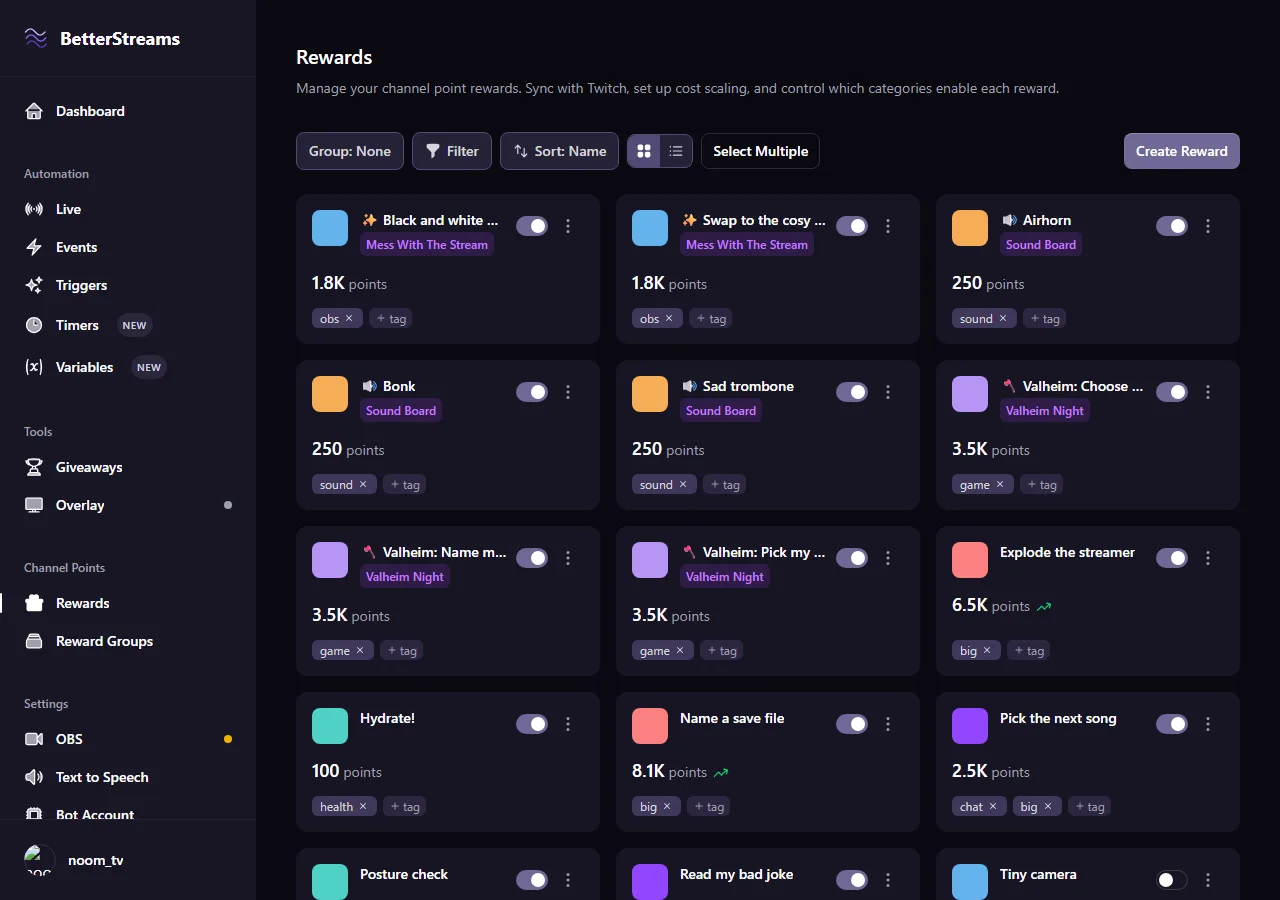This screenshot has width=1280, height=900.
Task: Click the cost scaling trend icon on Explode the streamer
Action: (1044, 607)
